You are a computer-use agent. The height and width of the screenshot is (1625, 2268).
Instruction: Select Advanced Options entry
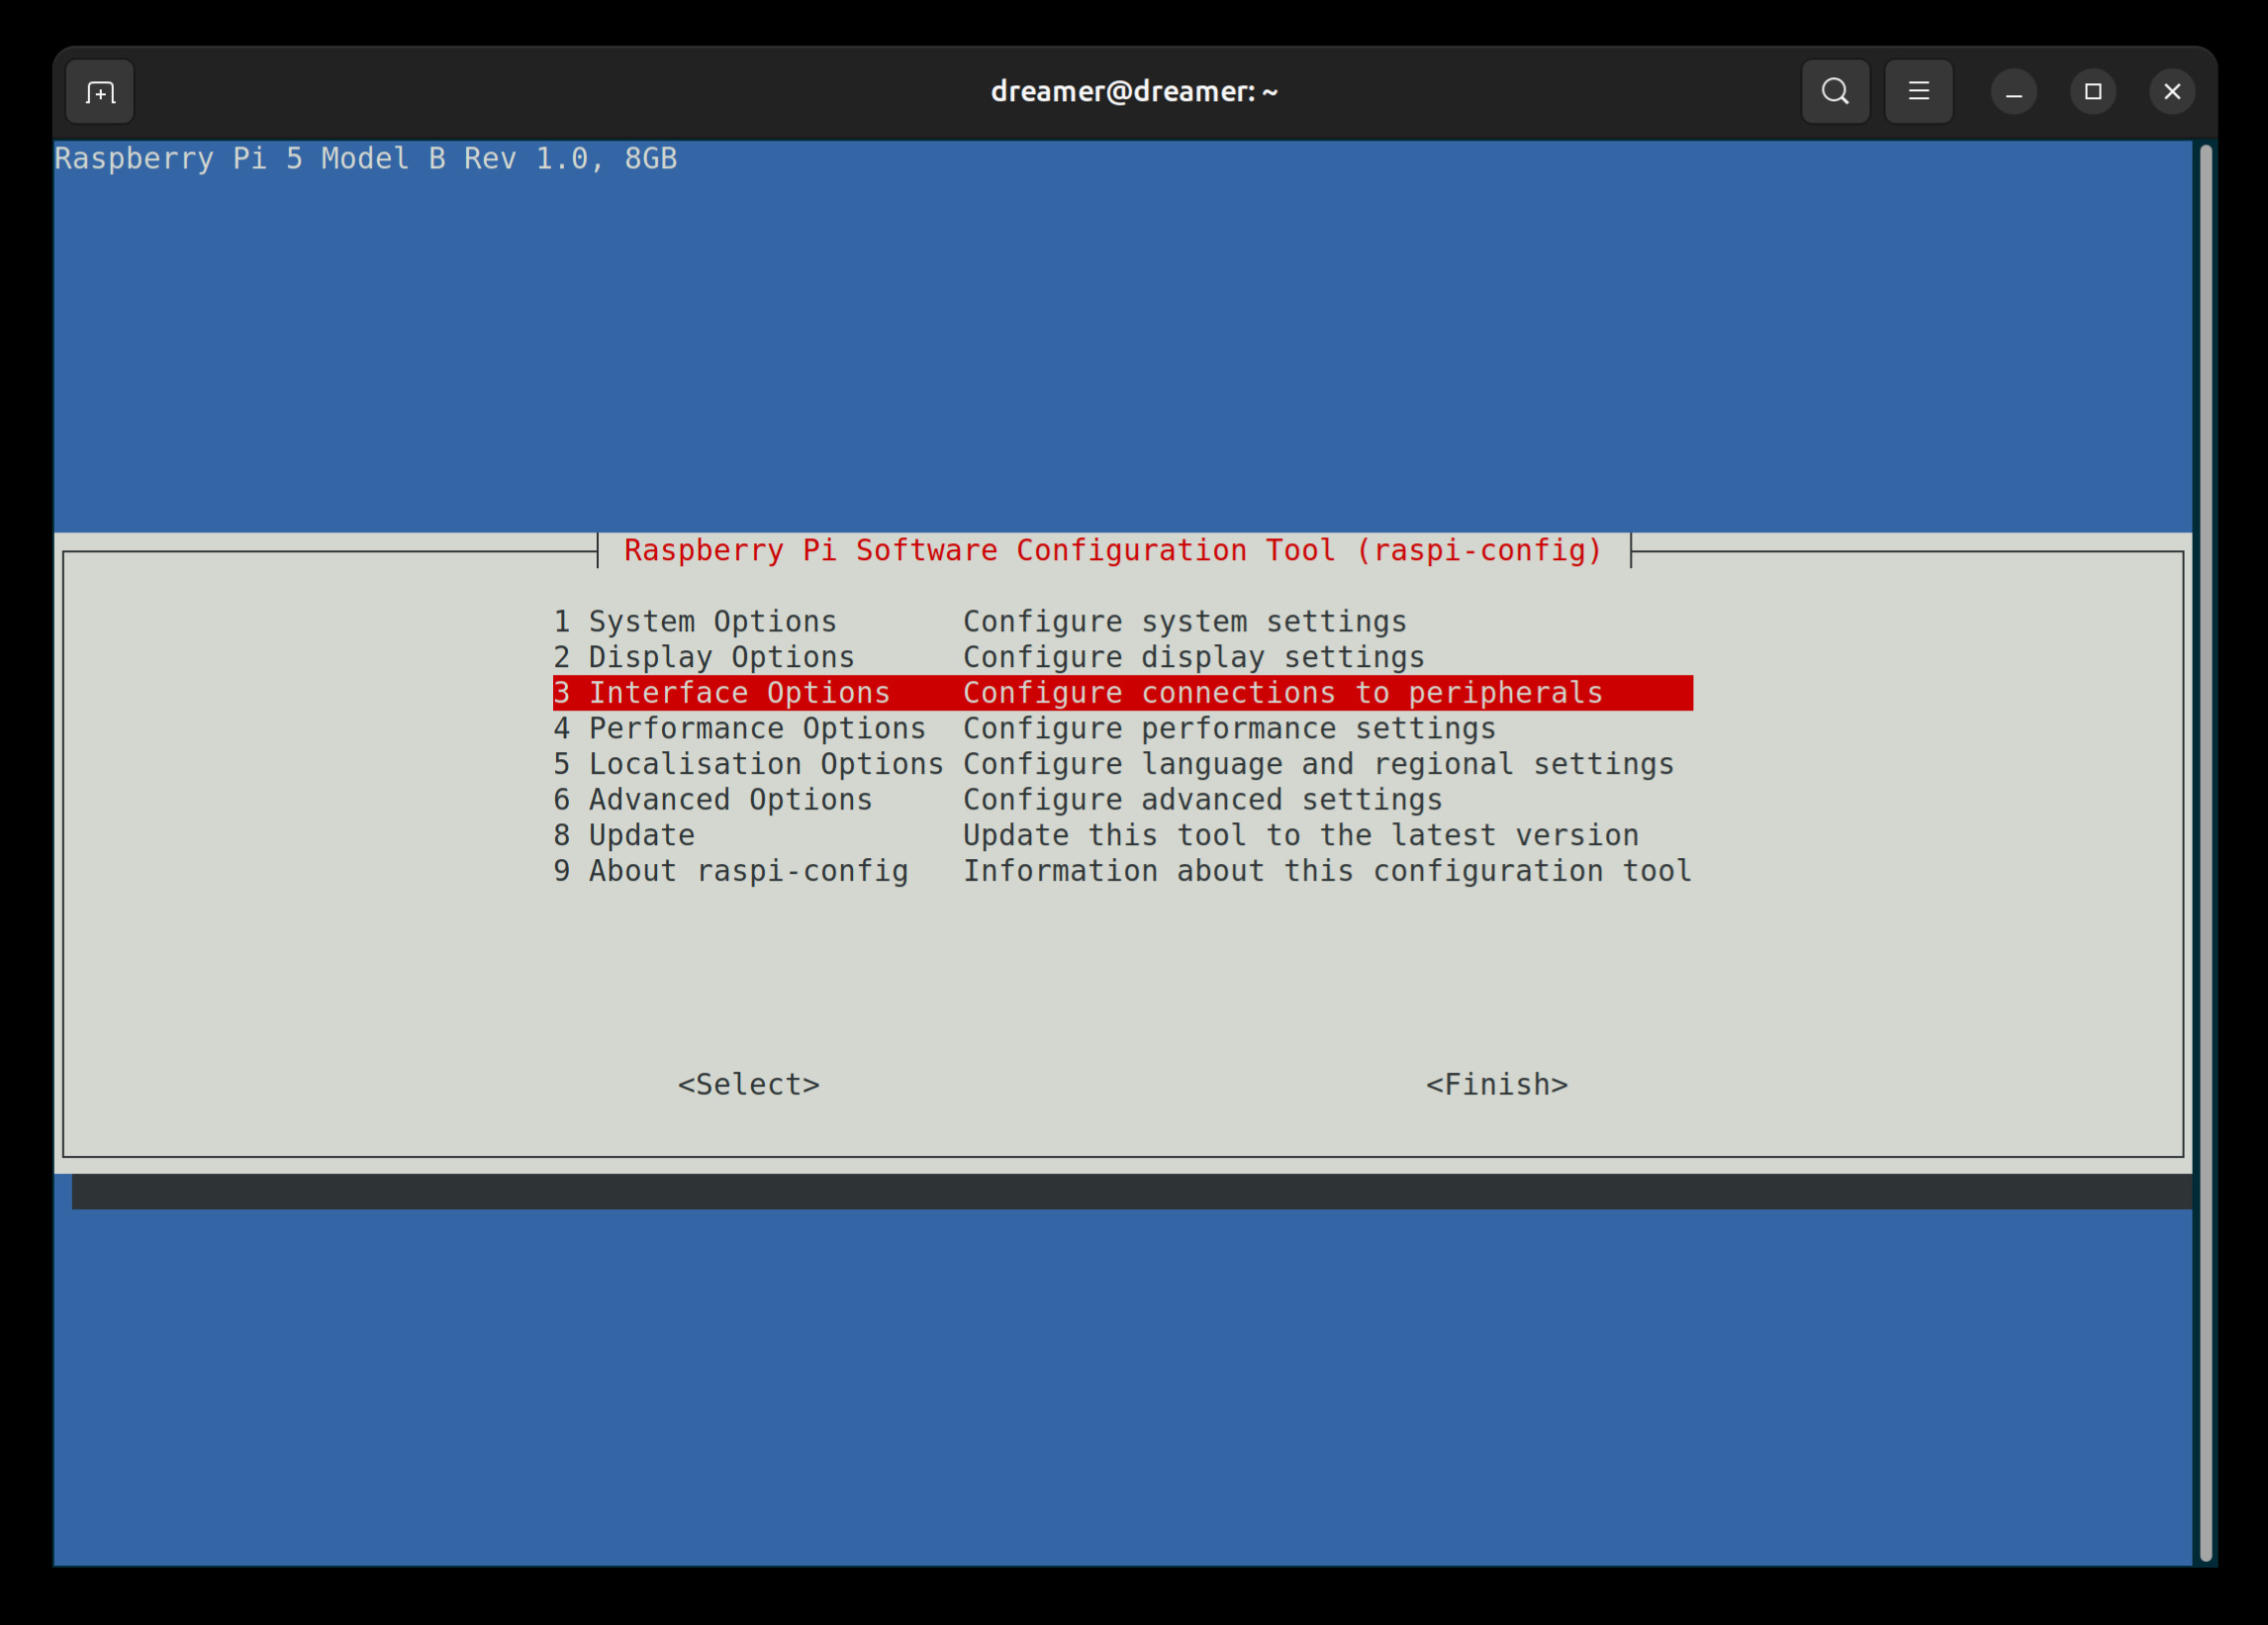click(712, 799)
